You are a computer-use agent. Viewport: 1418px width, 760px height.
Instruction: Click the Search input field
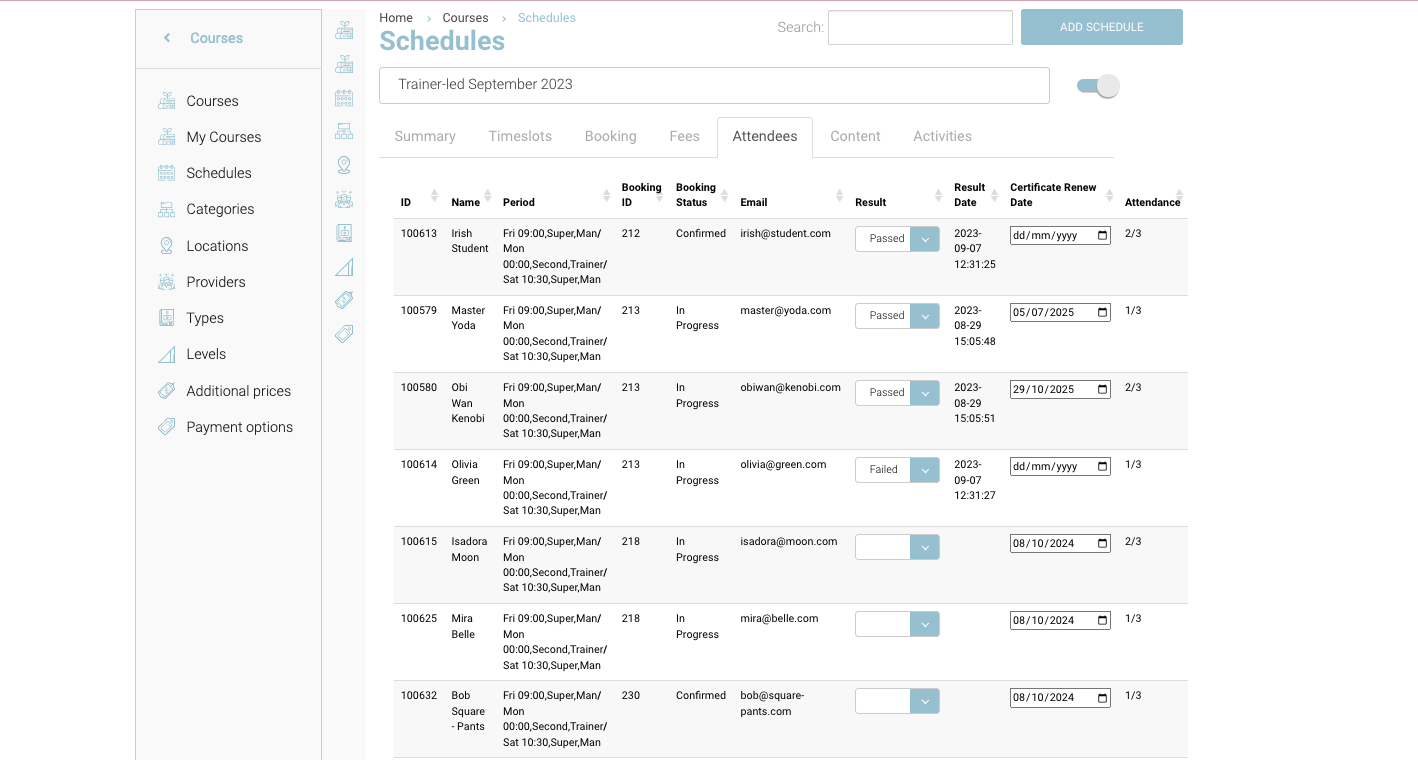pyautogui.click(x=920, y=28)
